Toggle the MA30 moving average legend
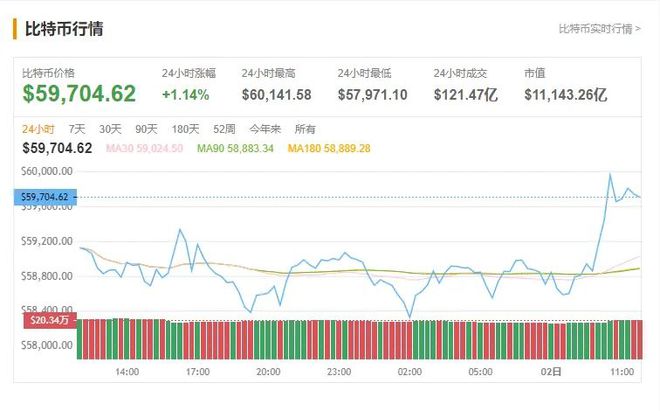660x411 pixels. [x=144, y=148]
